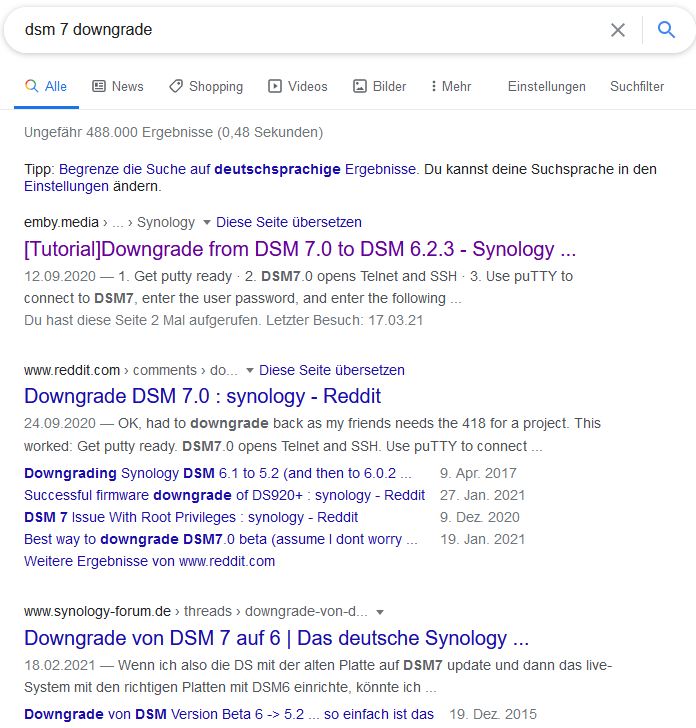The width and height of the screenshot is (696, 728).
Task: Click 'Weitere Ergebnisse von www.reddit.com'
Action: [x=150, y=561]
